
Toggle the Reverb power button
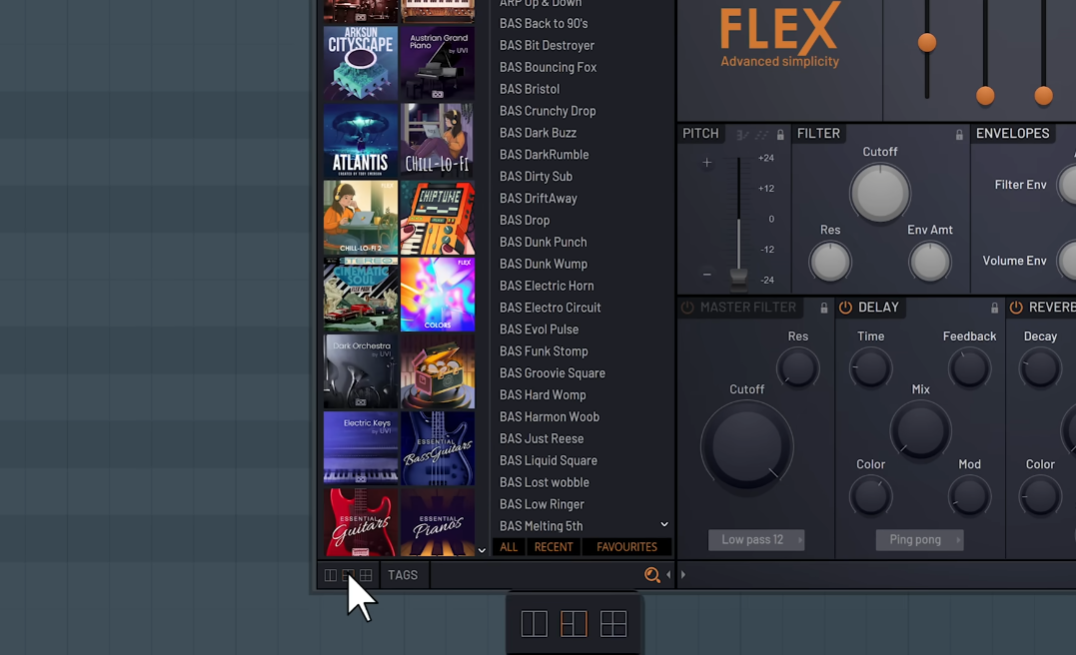pyautogui.click(x=1016, y=308)
